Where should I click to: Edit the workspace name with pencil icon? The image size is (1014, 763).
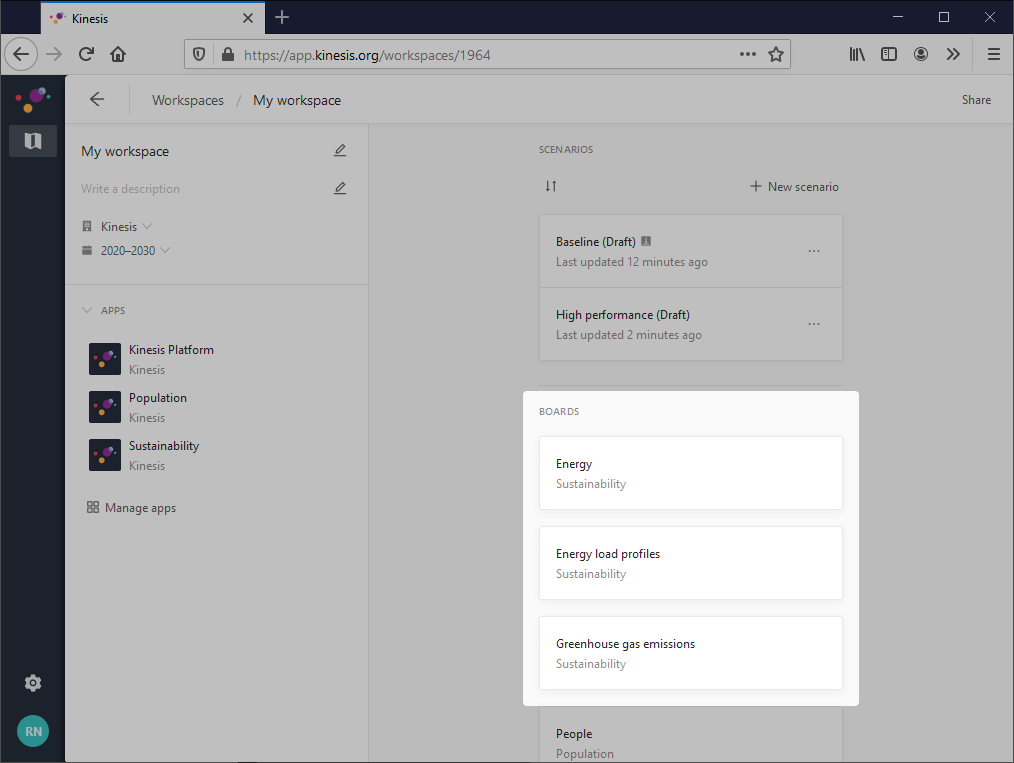[340, 150]
